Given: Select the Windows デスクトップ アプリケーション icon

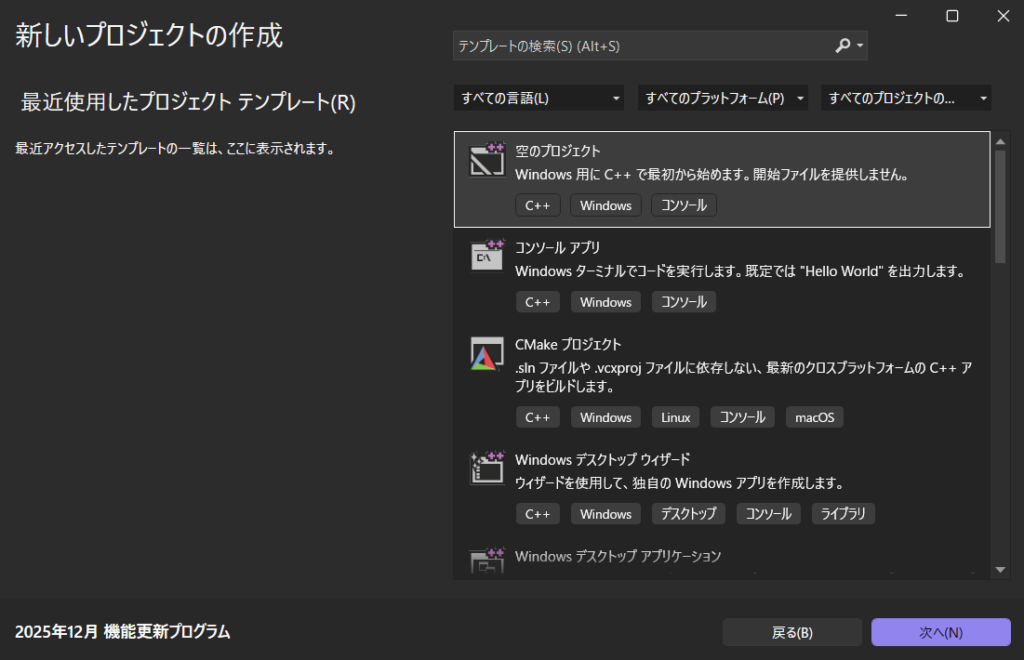Looking at the screenshot, I should [487, 561].
